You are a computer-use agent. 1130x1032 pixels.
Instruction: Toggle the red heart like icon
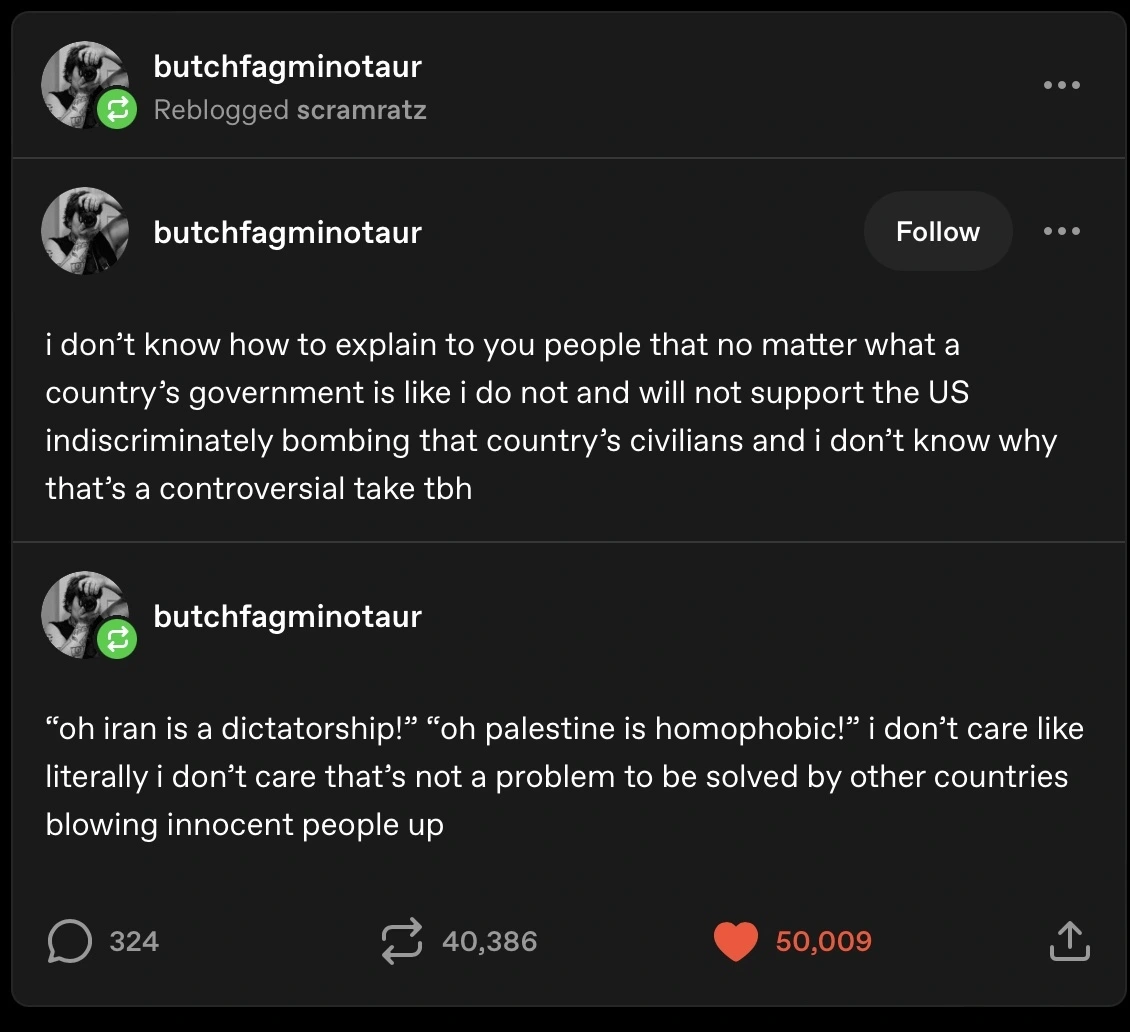click(x=735, y=942)
